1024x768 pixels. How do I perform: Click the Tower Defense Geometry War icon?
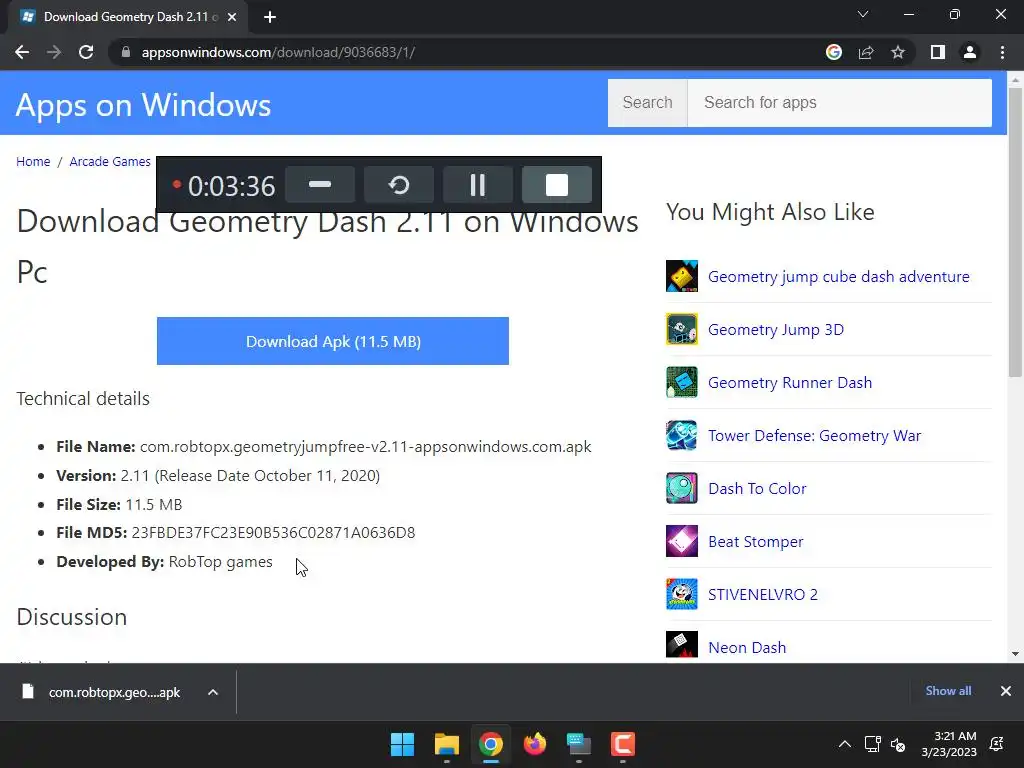click(682, 435)
